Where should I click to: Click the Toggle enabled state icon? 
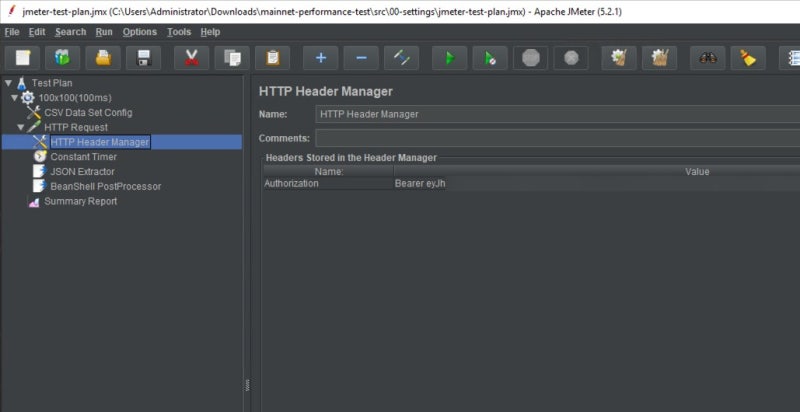(x=402, y=58)
